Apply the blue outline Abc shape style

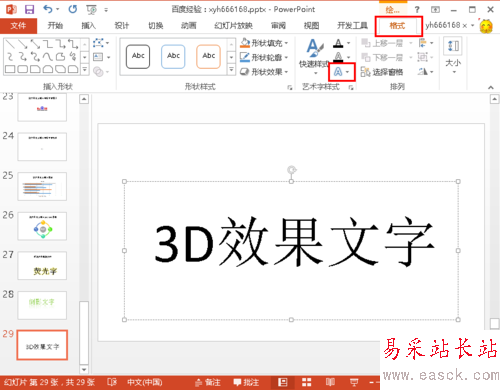[173, 57]
